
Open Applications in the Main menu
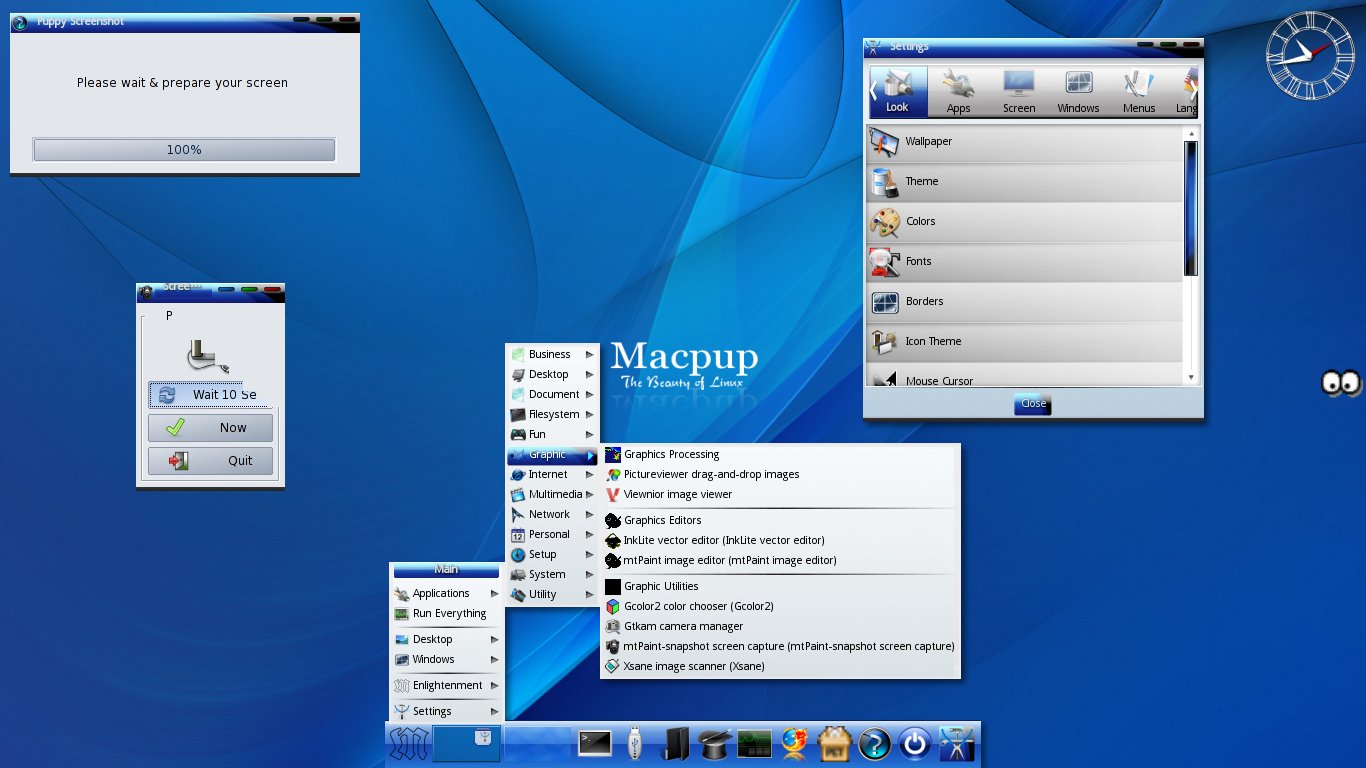446,593
